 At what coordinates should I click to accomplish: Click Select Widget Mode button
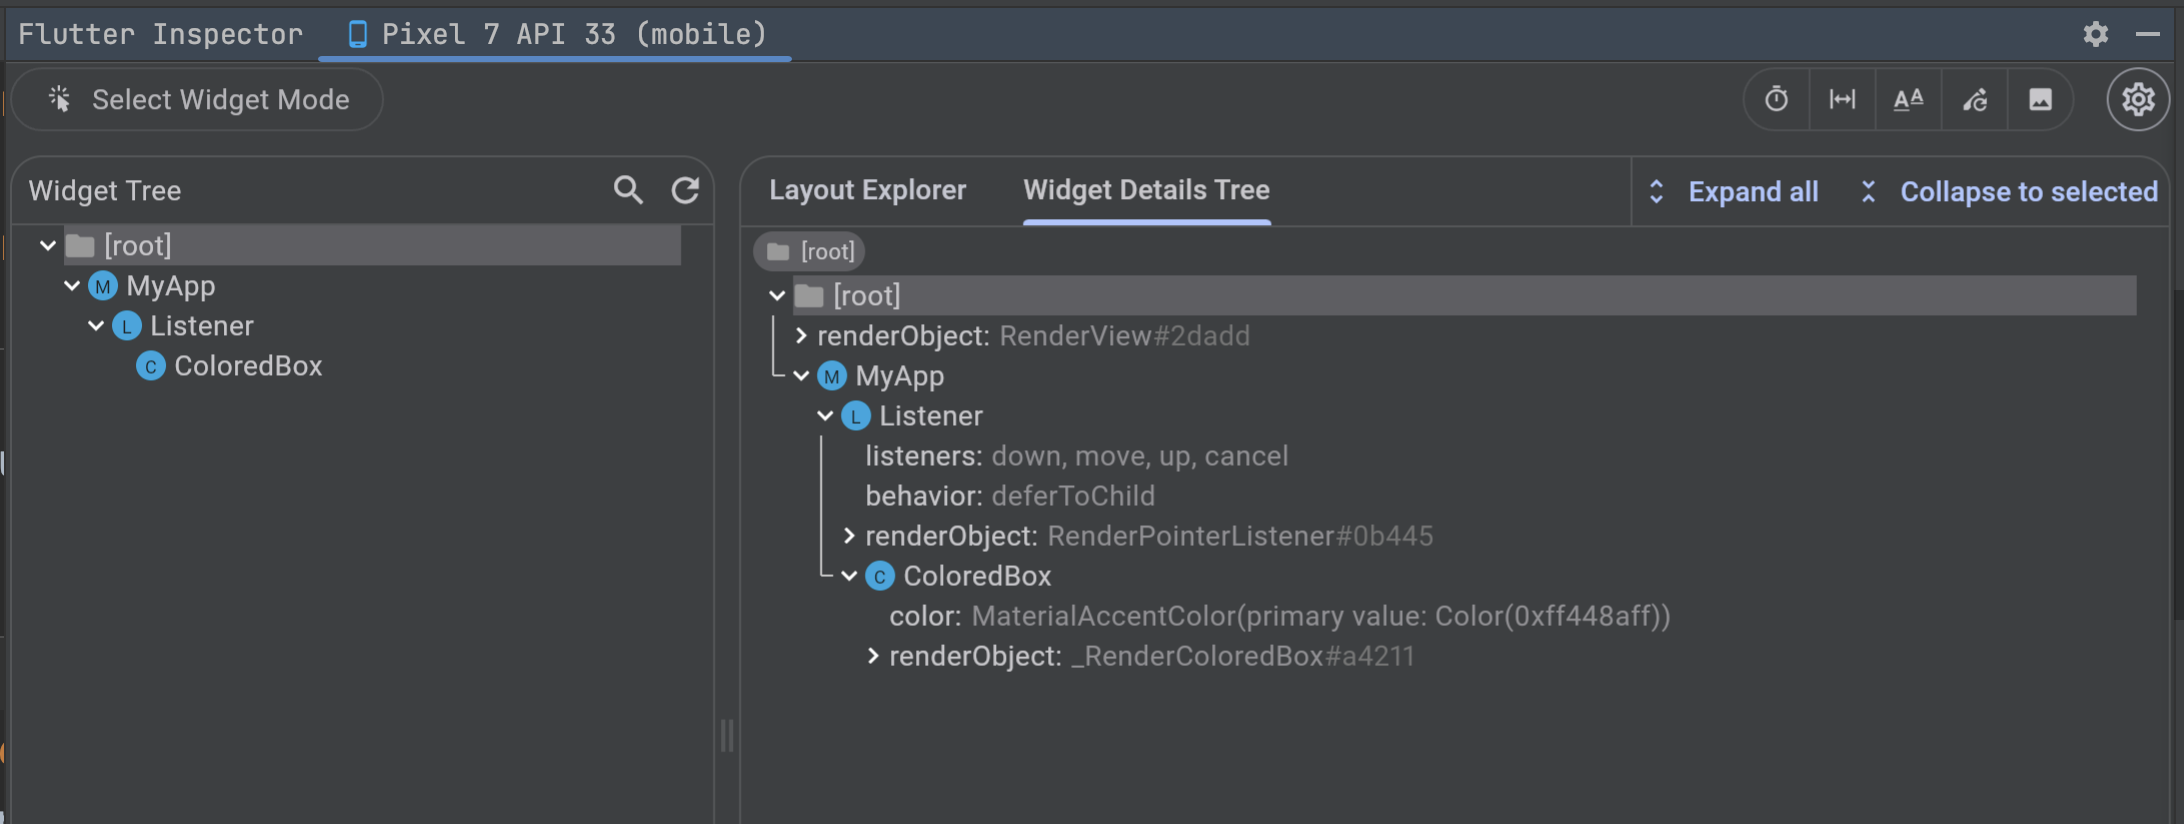click(x=198, y=99)
